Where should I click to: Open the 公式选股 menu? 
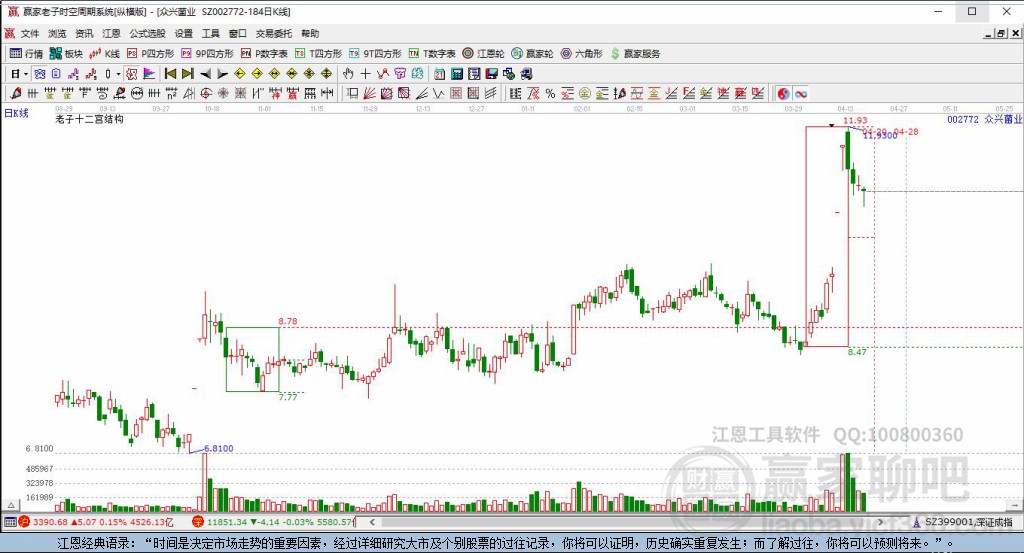click(147, 33)
